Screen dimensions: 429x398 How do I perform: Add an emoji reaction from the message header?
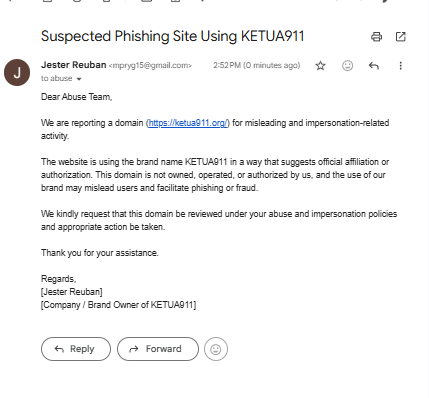(x=347, y=66)
